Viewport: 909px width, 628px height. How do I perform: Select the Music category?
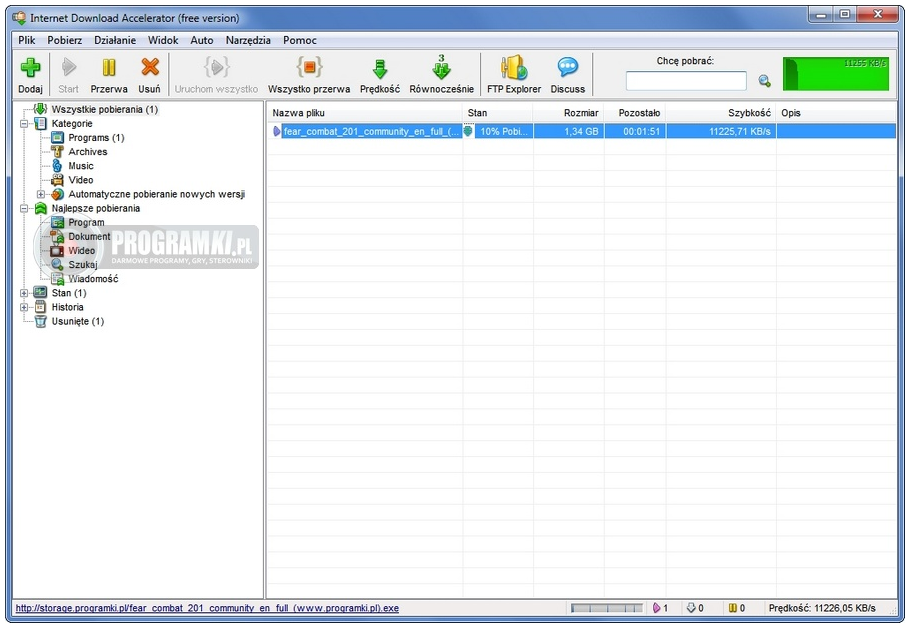click(x=81, y=166)
